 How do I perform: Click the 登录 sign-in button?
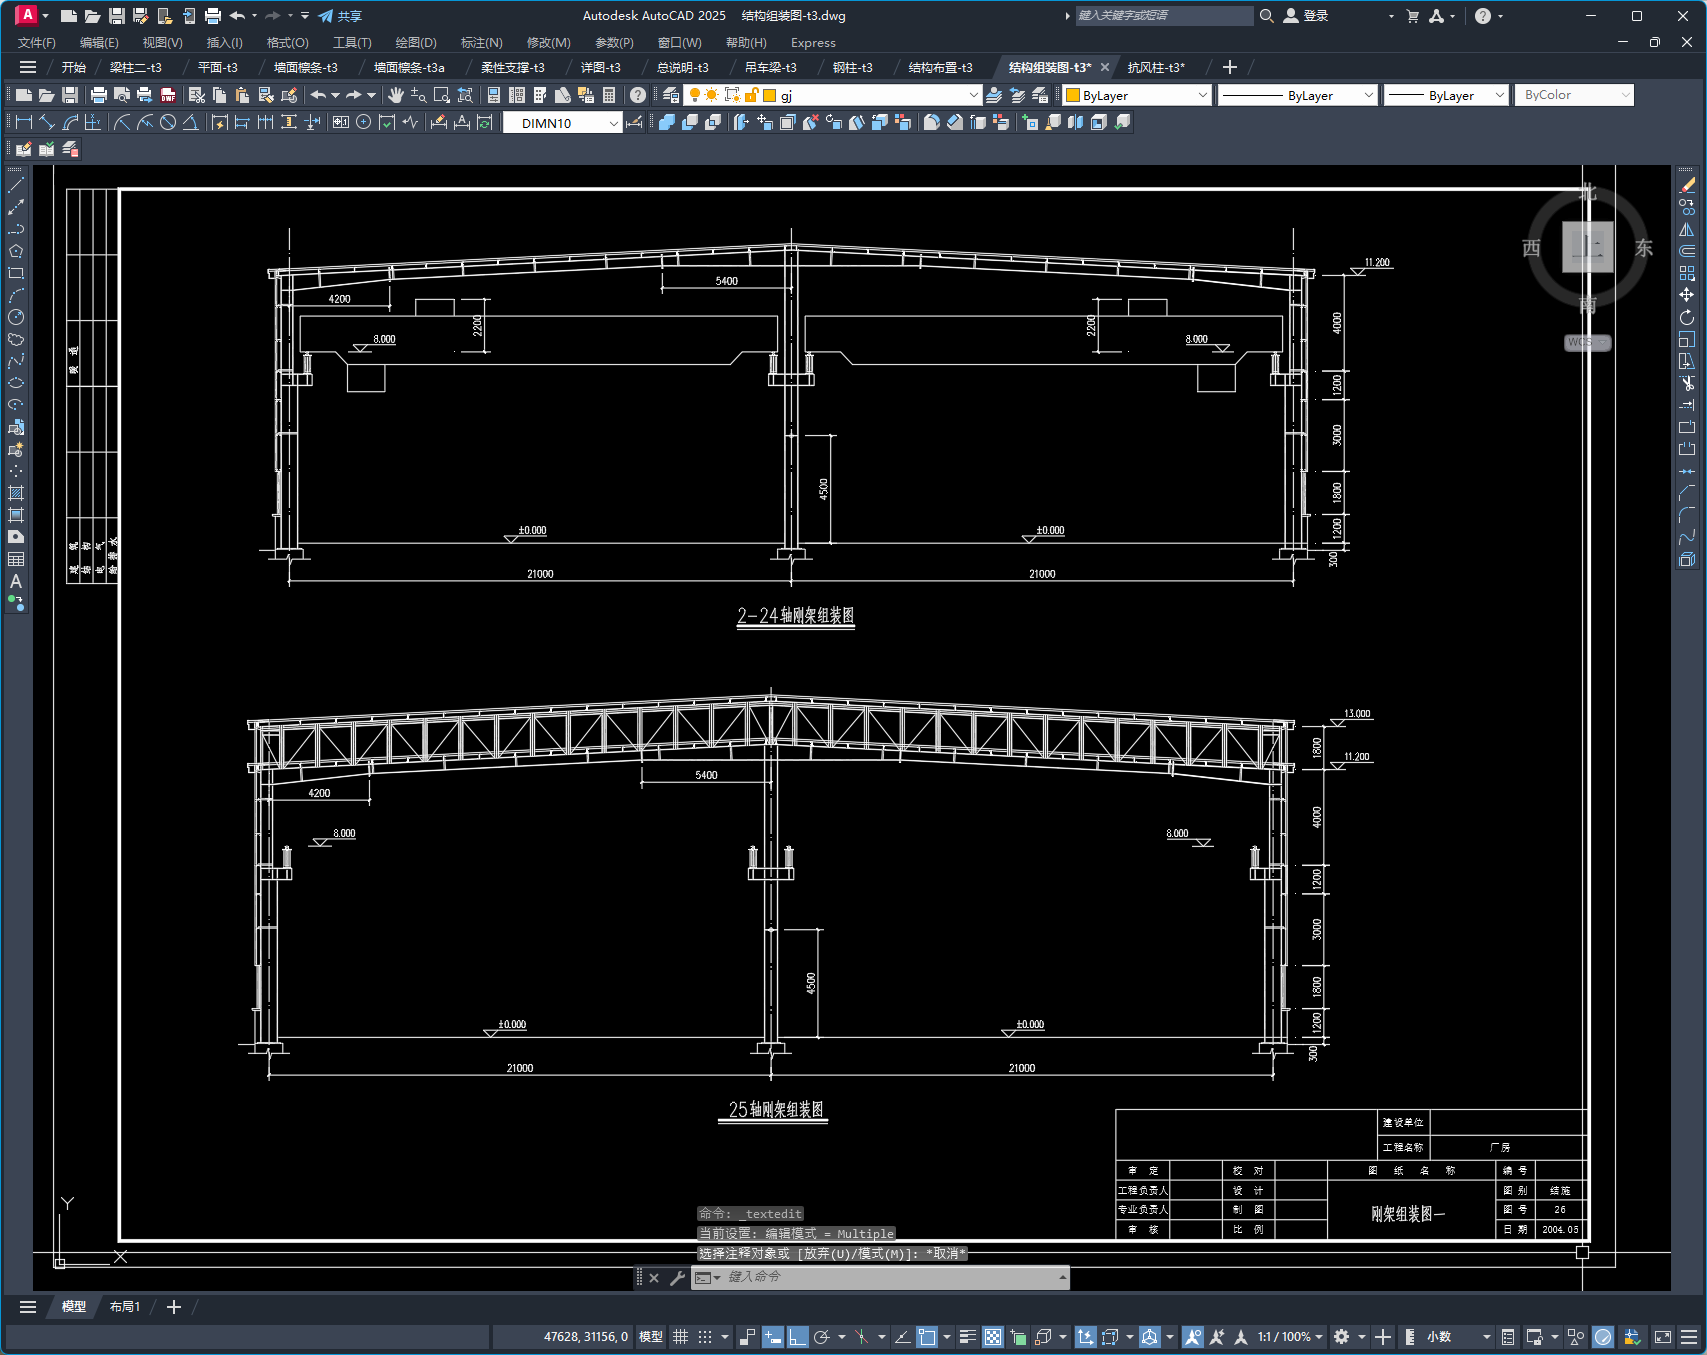pyautogui.click(x=1306, y=16)
